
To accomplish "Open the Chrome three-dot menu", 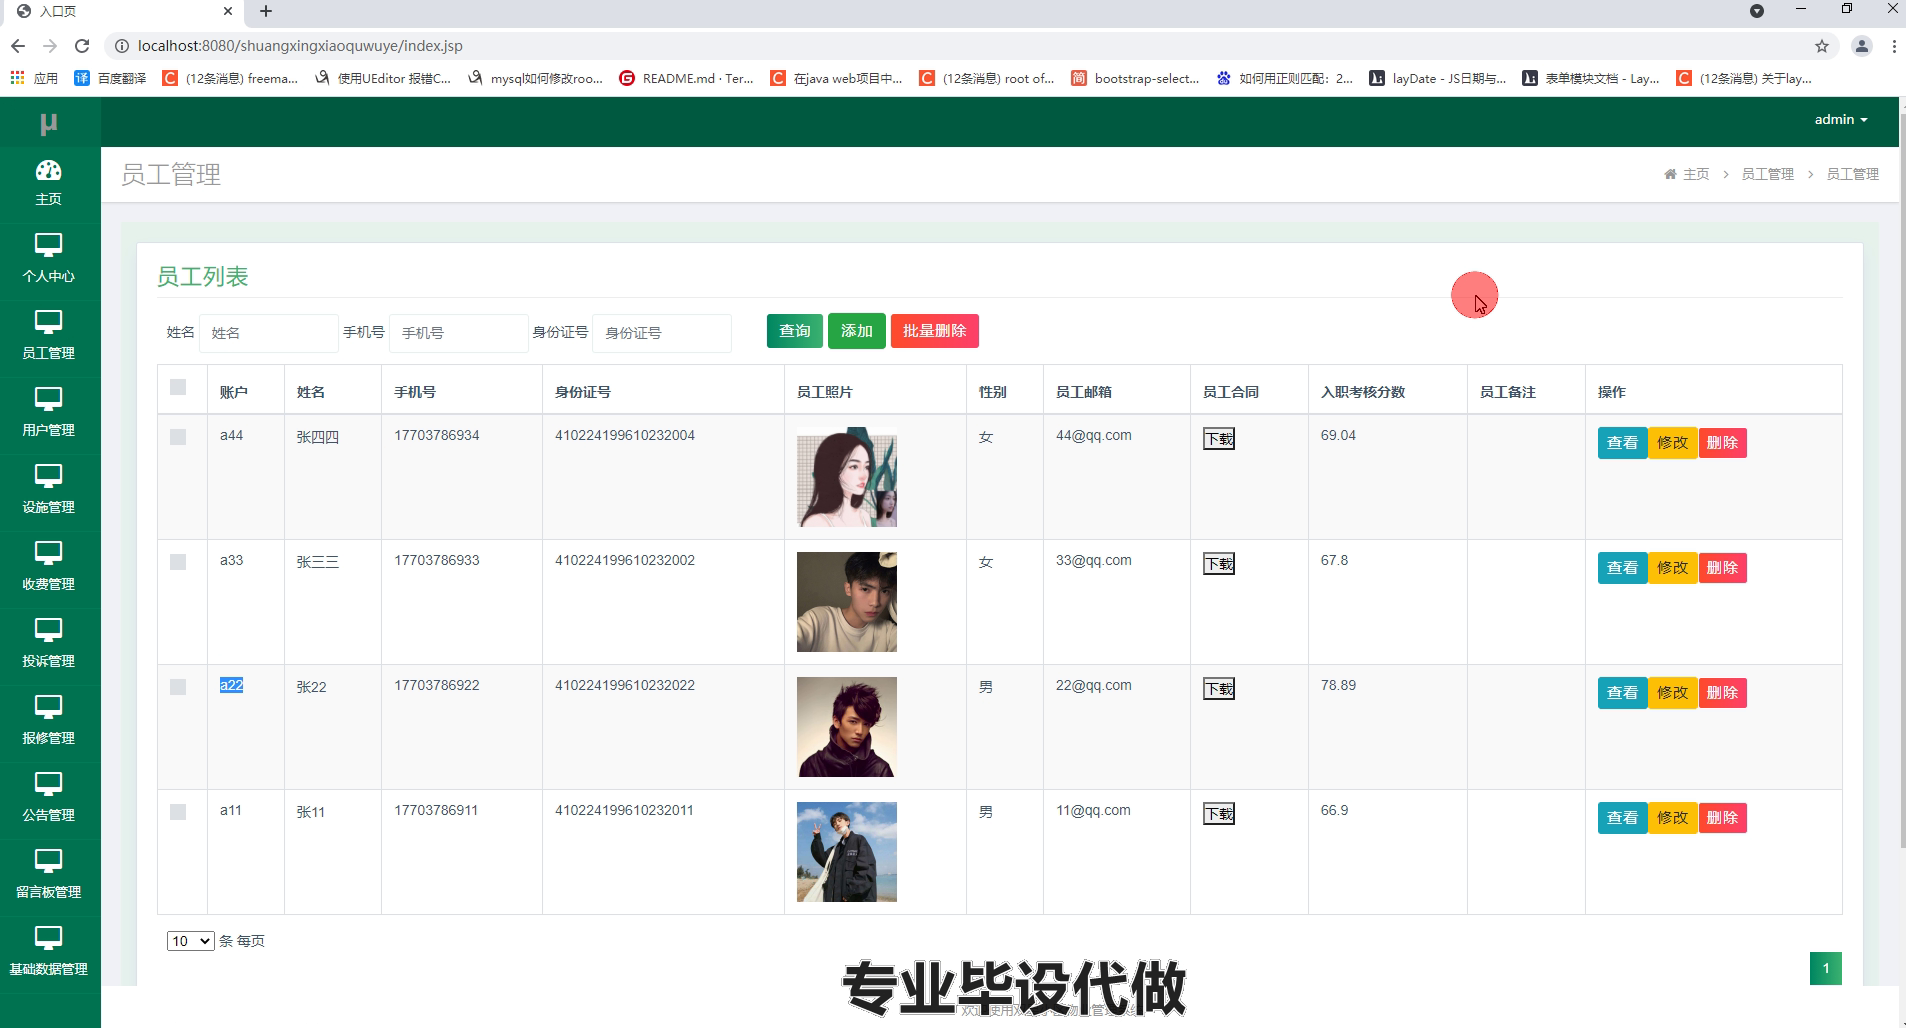I will tap(1893, 46).
